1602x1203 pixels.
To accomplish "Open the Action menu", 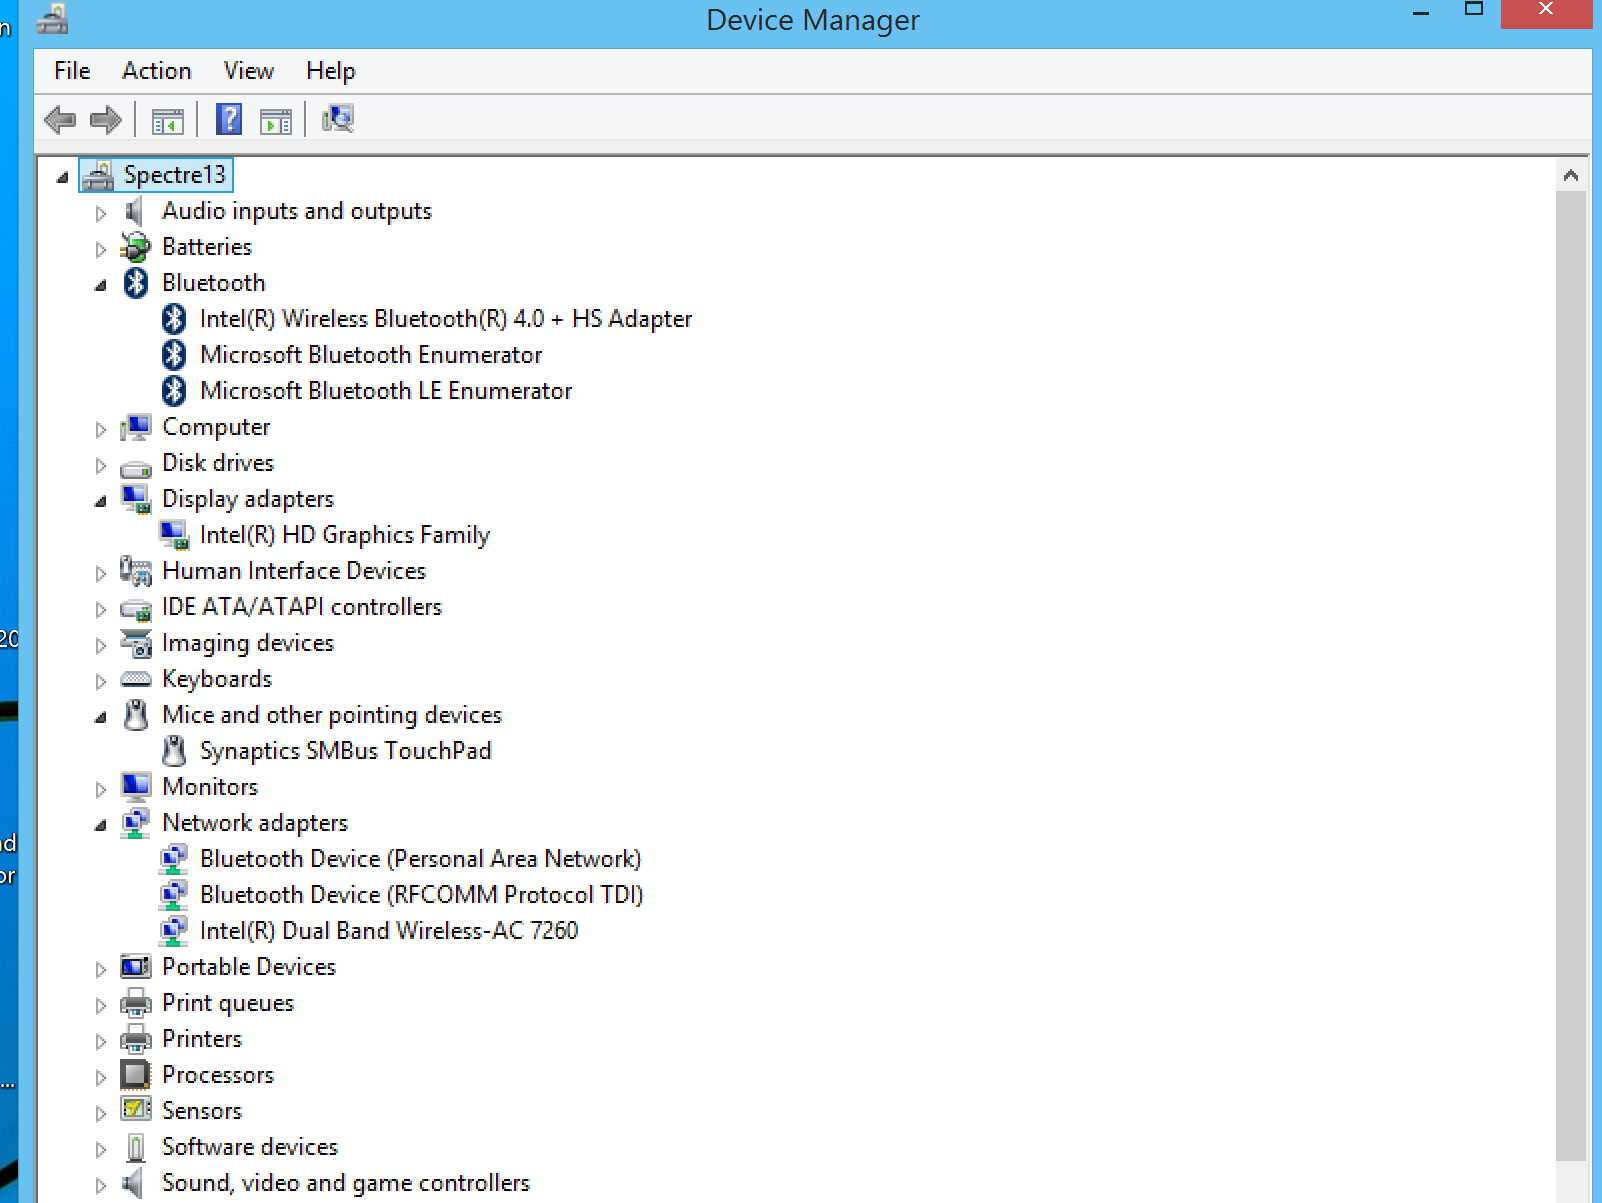I will (x=157, y=71).
